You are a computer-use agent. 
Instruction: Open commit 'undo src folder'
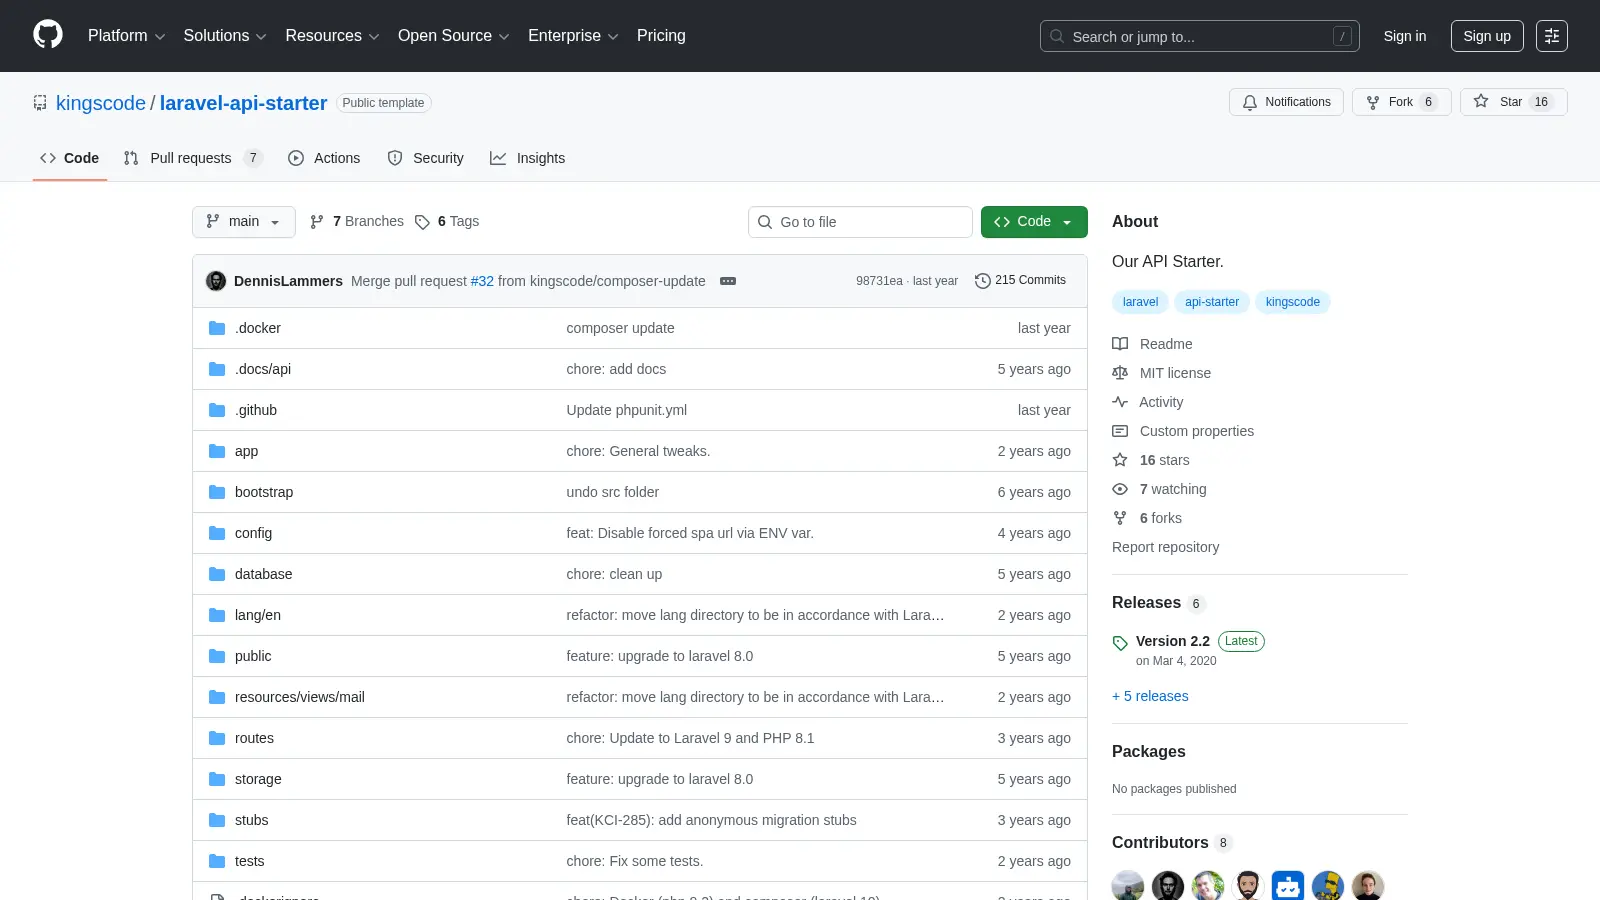(613, 492)
